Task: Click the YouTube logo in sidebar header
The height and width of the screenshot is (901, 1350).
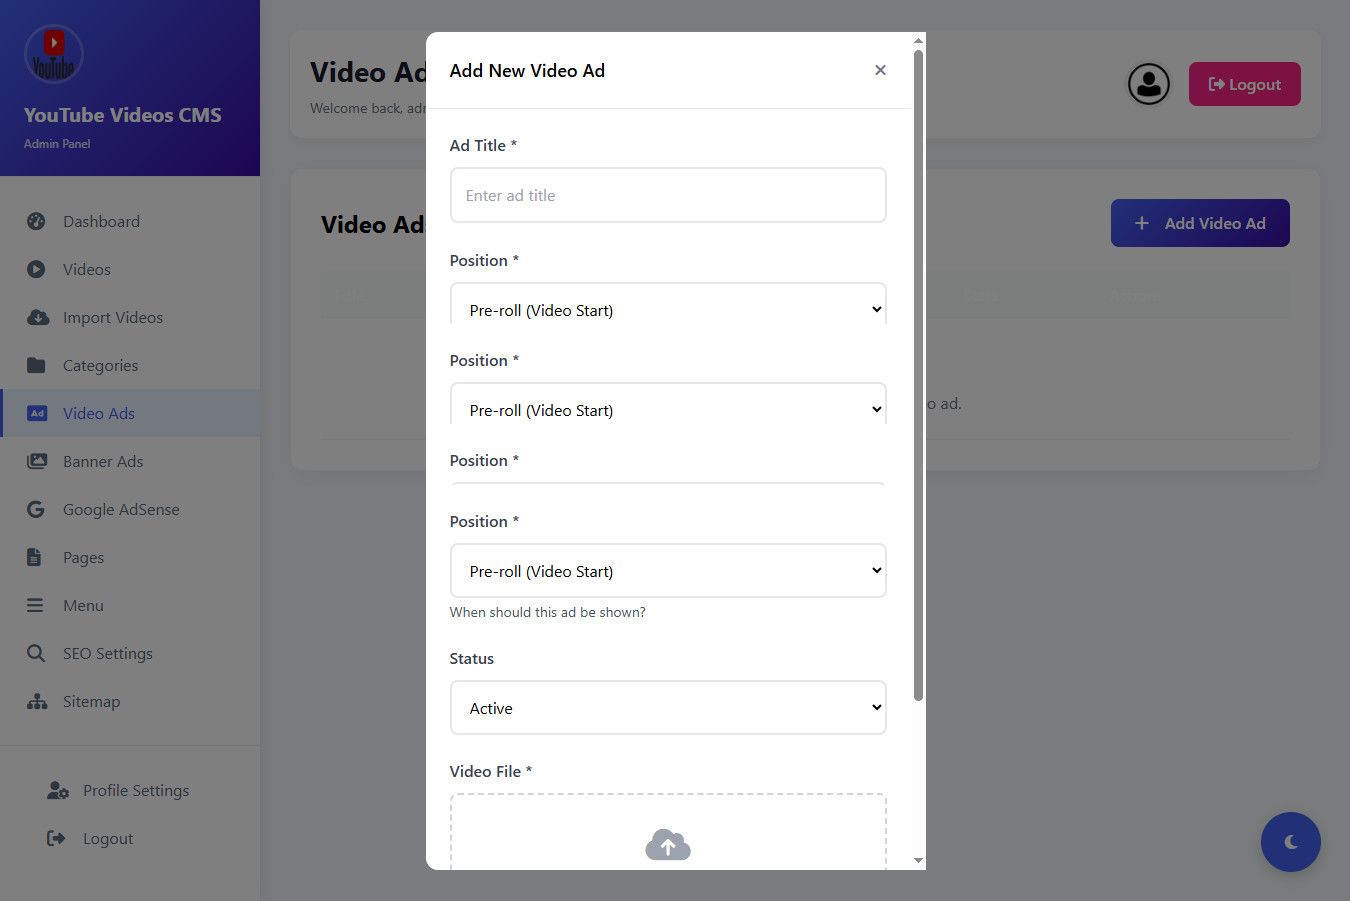Action: (53, 54)
